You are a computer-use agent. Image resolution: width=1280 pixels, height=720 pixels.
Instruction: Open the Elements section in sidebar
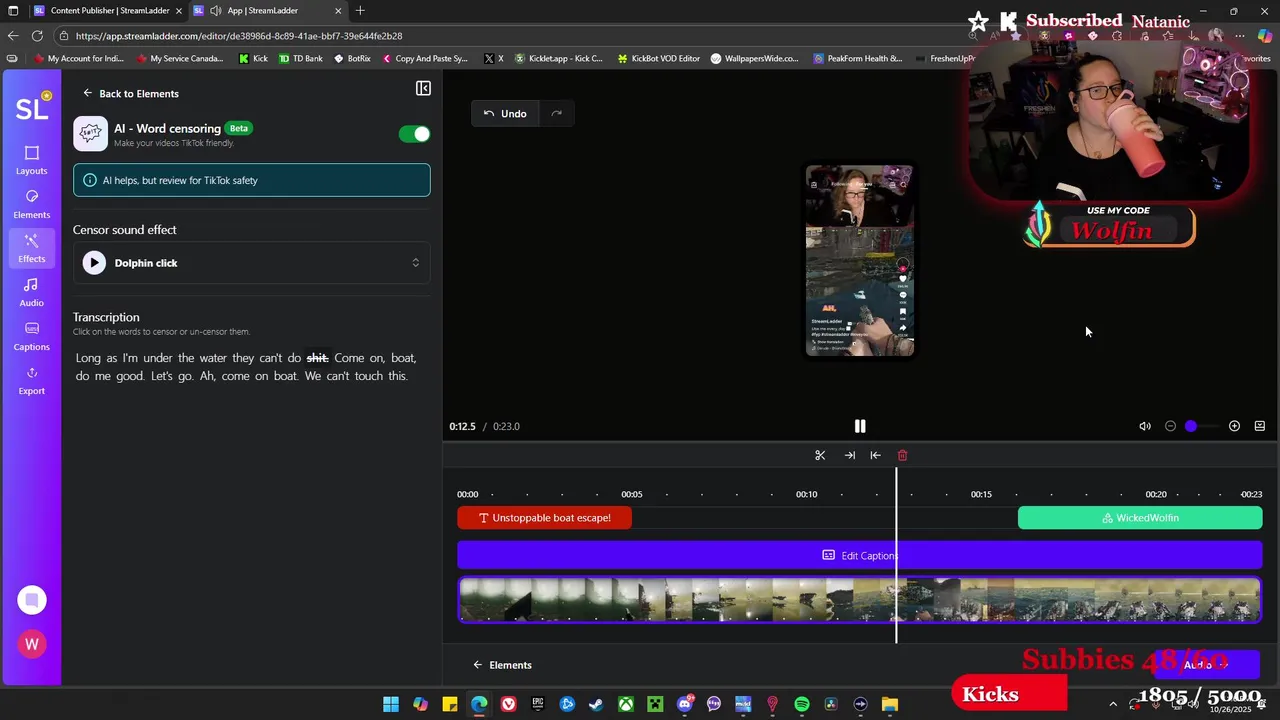click(x=31, y=204)
